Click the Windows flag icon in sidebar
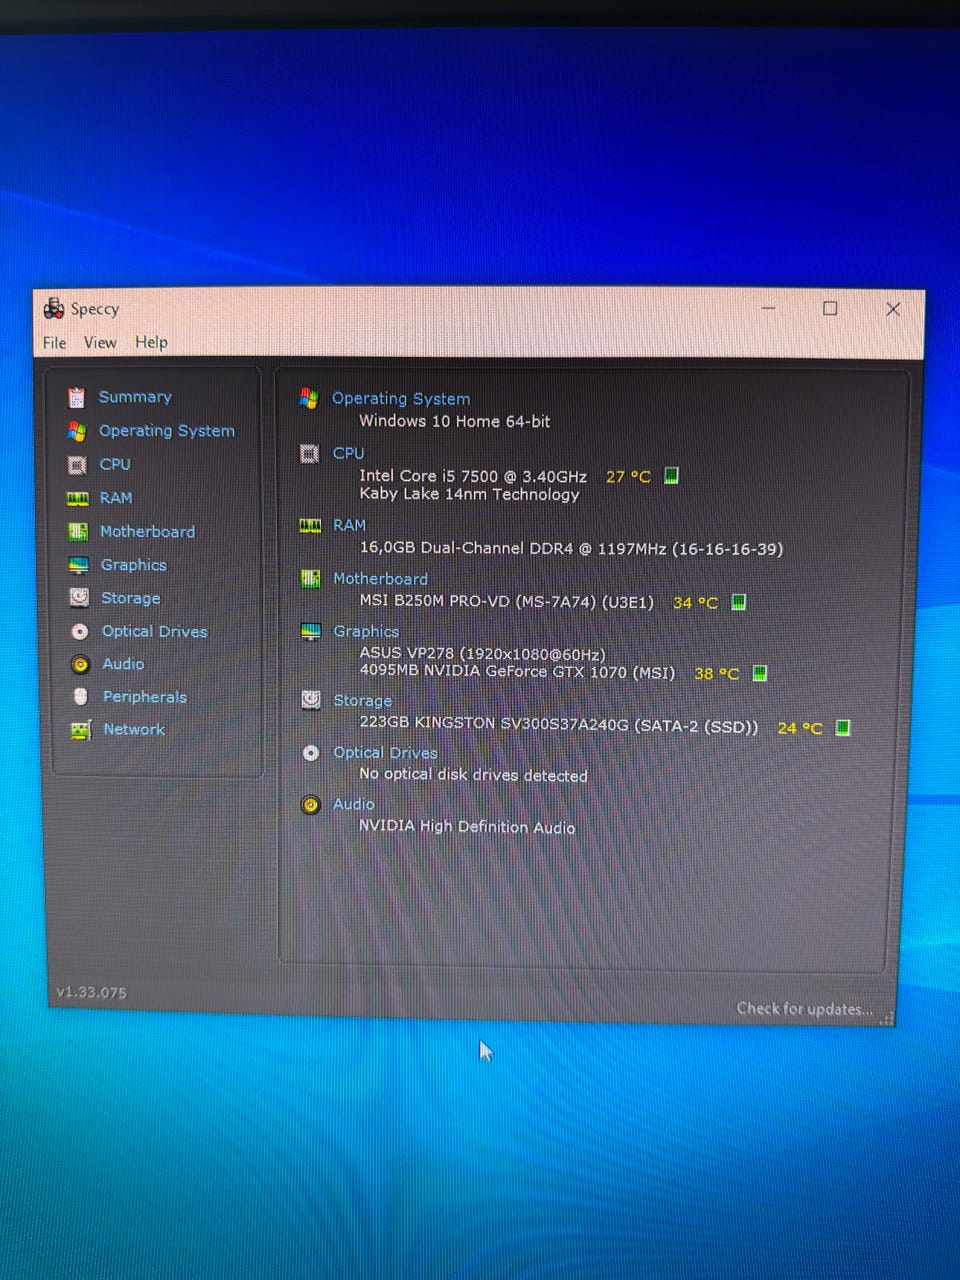Image resolution: width=960 pixels, height=1280 pixels. click(77, 431)
